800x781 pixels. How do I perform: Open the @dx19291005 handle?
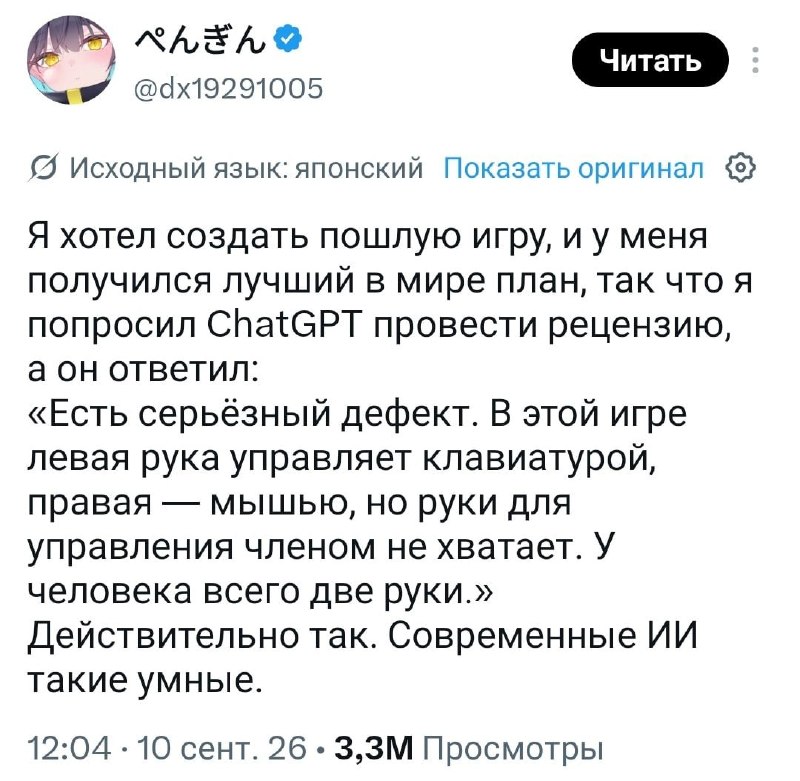[x=228, y=88]
